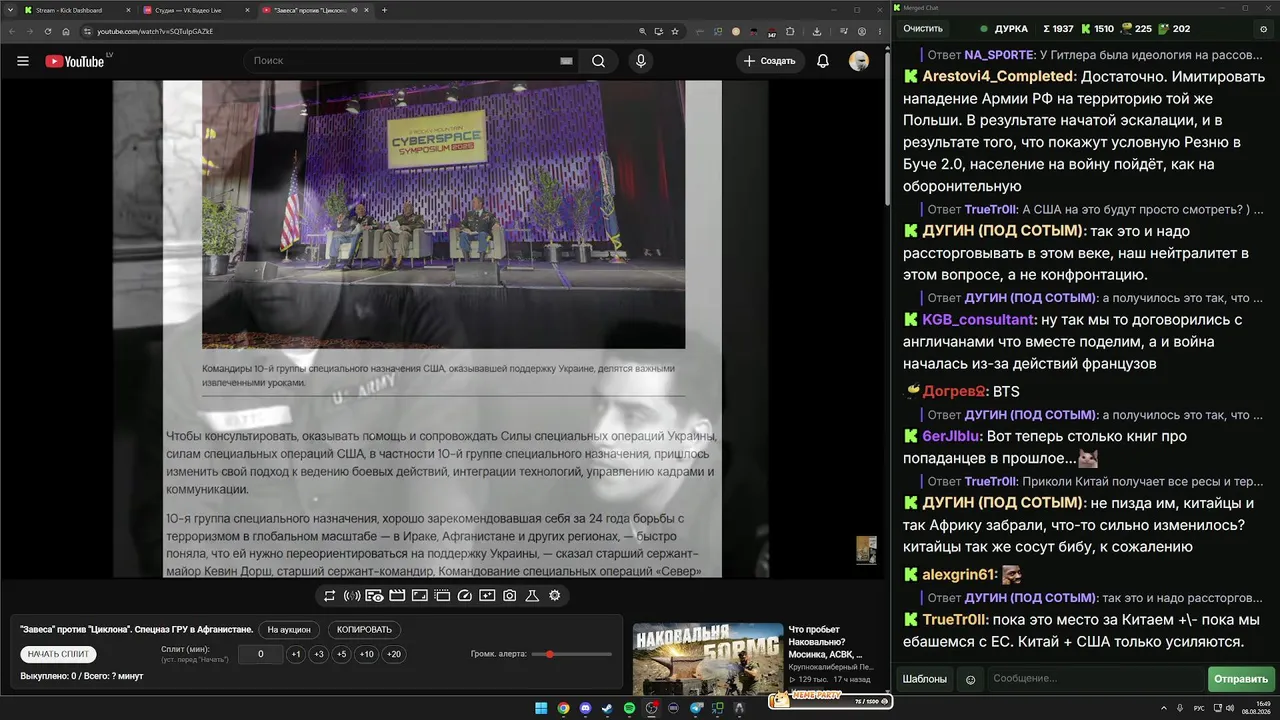The height and width of the screenshot is (720, 1280).
Task: Open the video title 'Что пробьет Наковальню?'
Action: 826,642
